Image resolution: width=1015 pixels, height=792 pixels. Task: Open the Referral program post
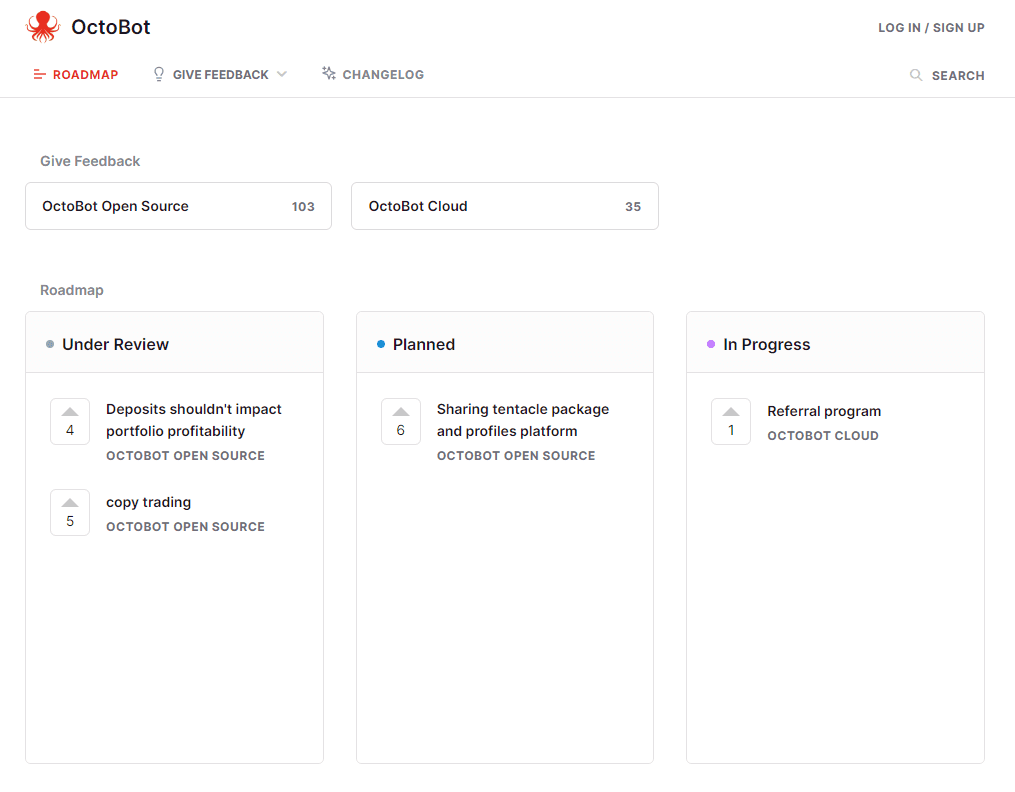pyautogui.click(x=824, y=411)
